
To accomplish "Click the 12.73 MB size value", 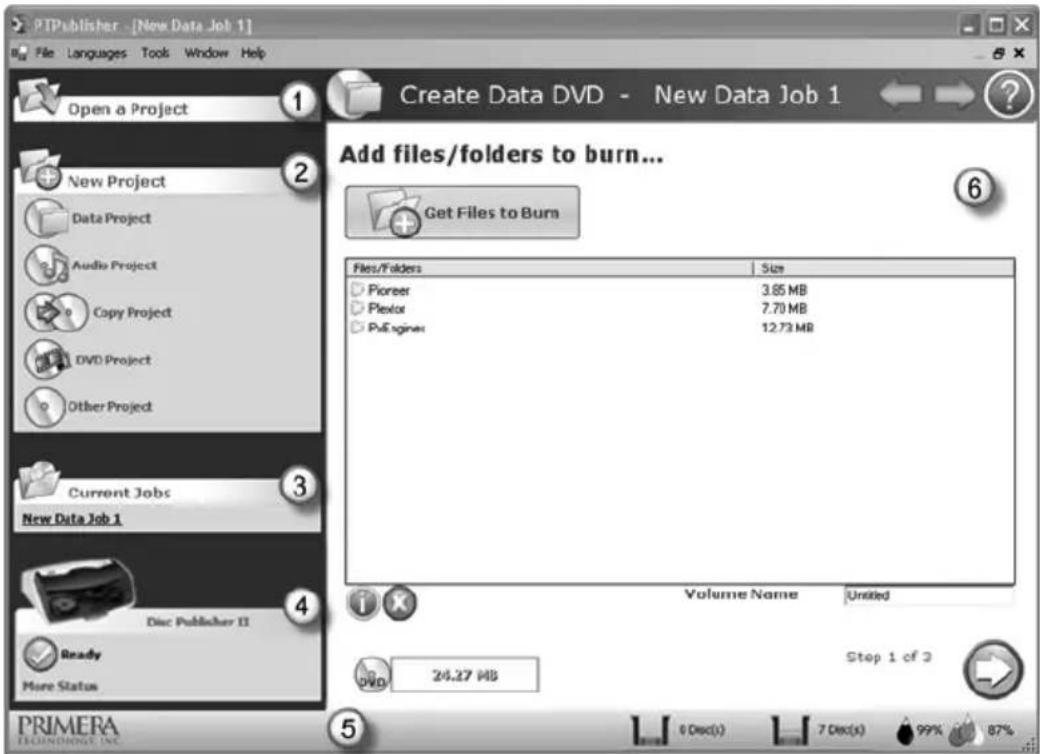I will coord(787,328).
